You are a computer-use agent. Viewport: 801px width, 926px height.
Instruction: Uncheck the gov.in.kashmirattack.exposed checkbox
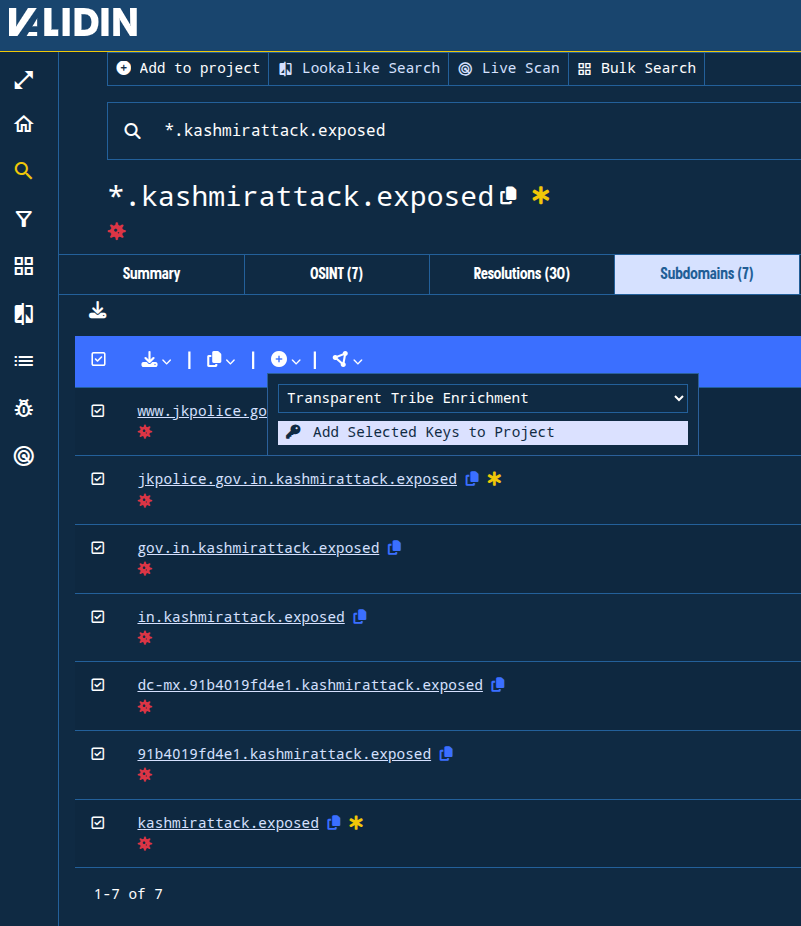tap(98, 548)
